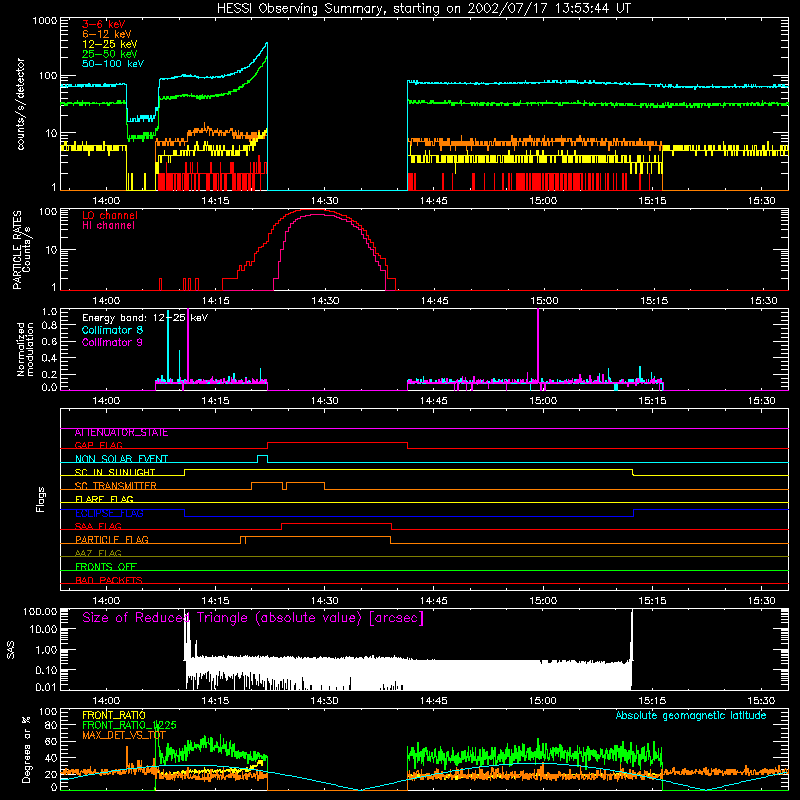Click the 14:30 tick in the count-rate panel
Viewport: 800px width, 800px height.
click(x=324, y=201)
